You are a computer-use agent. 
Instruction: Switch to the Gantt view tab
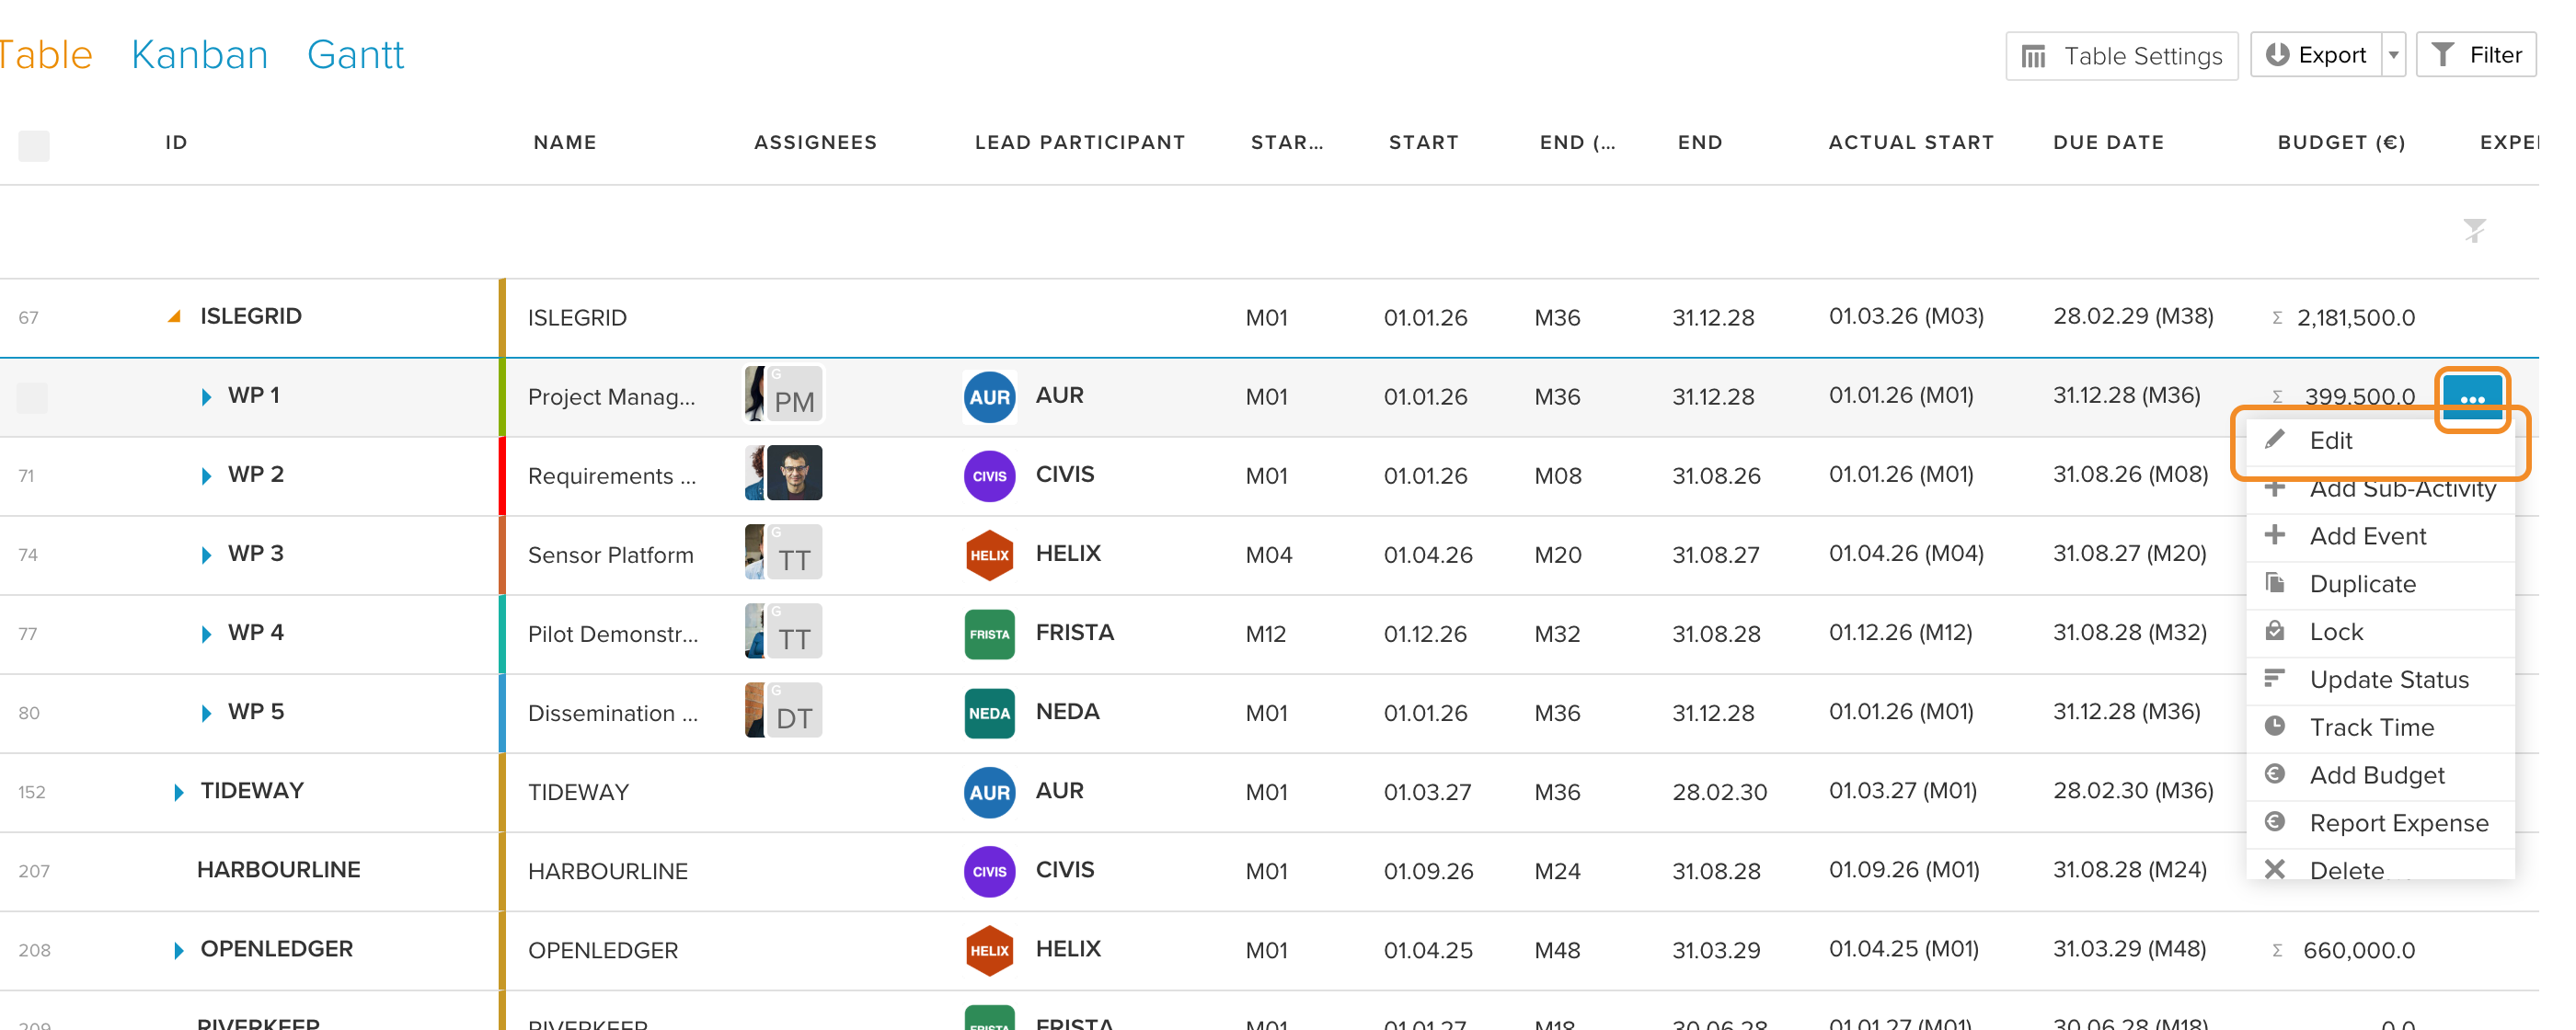pyautogui.click(x=355, y=55)
